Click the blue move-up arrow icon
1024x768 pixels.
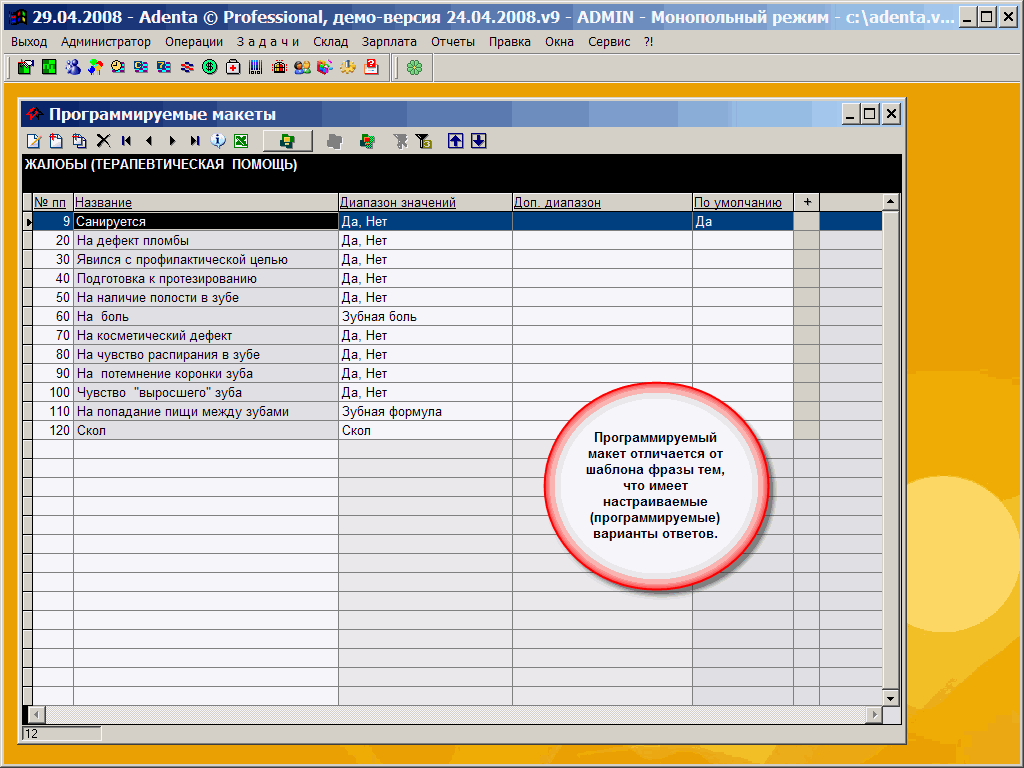pos(456,141)
